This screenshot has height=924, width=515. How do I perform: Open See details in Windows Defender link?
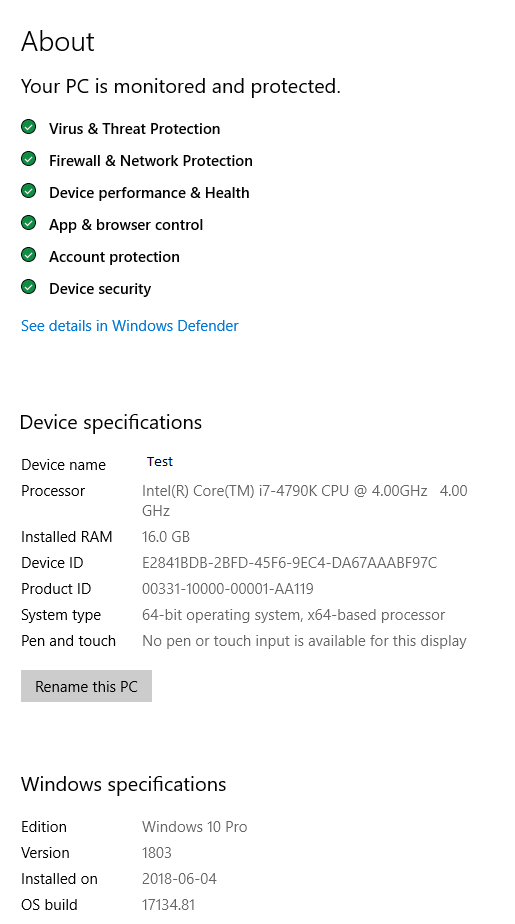pyautogui.click(x=130, y=326)
